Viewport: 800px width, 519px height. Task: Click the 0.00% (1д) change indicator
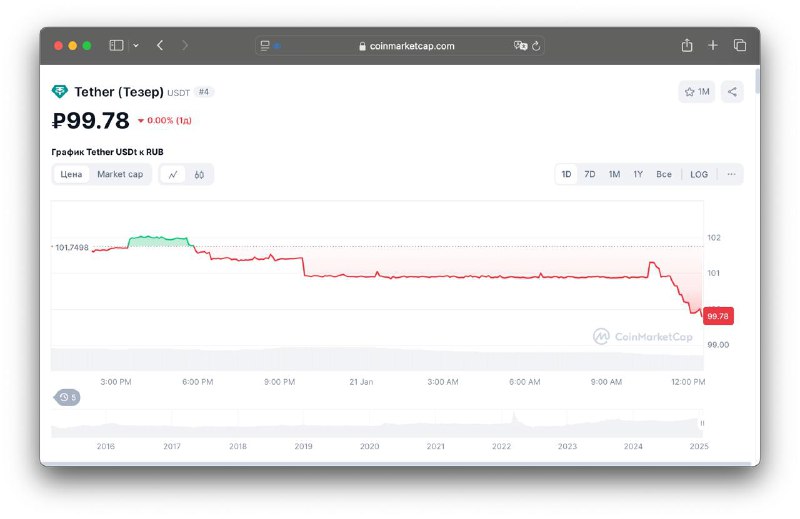[x=164, y=120]
